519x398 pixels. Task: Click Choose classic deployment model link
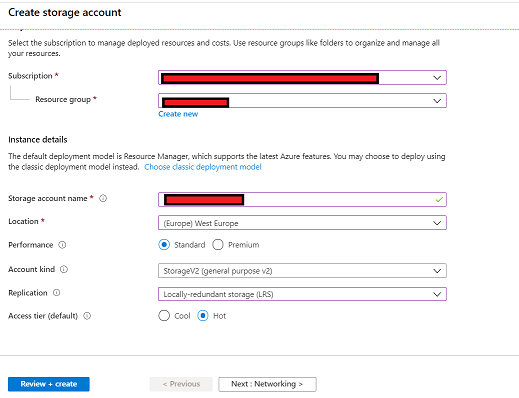pos(203,167)
